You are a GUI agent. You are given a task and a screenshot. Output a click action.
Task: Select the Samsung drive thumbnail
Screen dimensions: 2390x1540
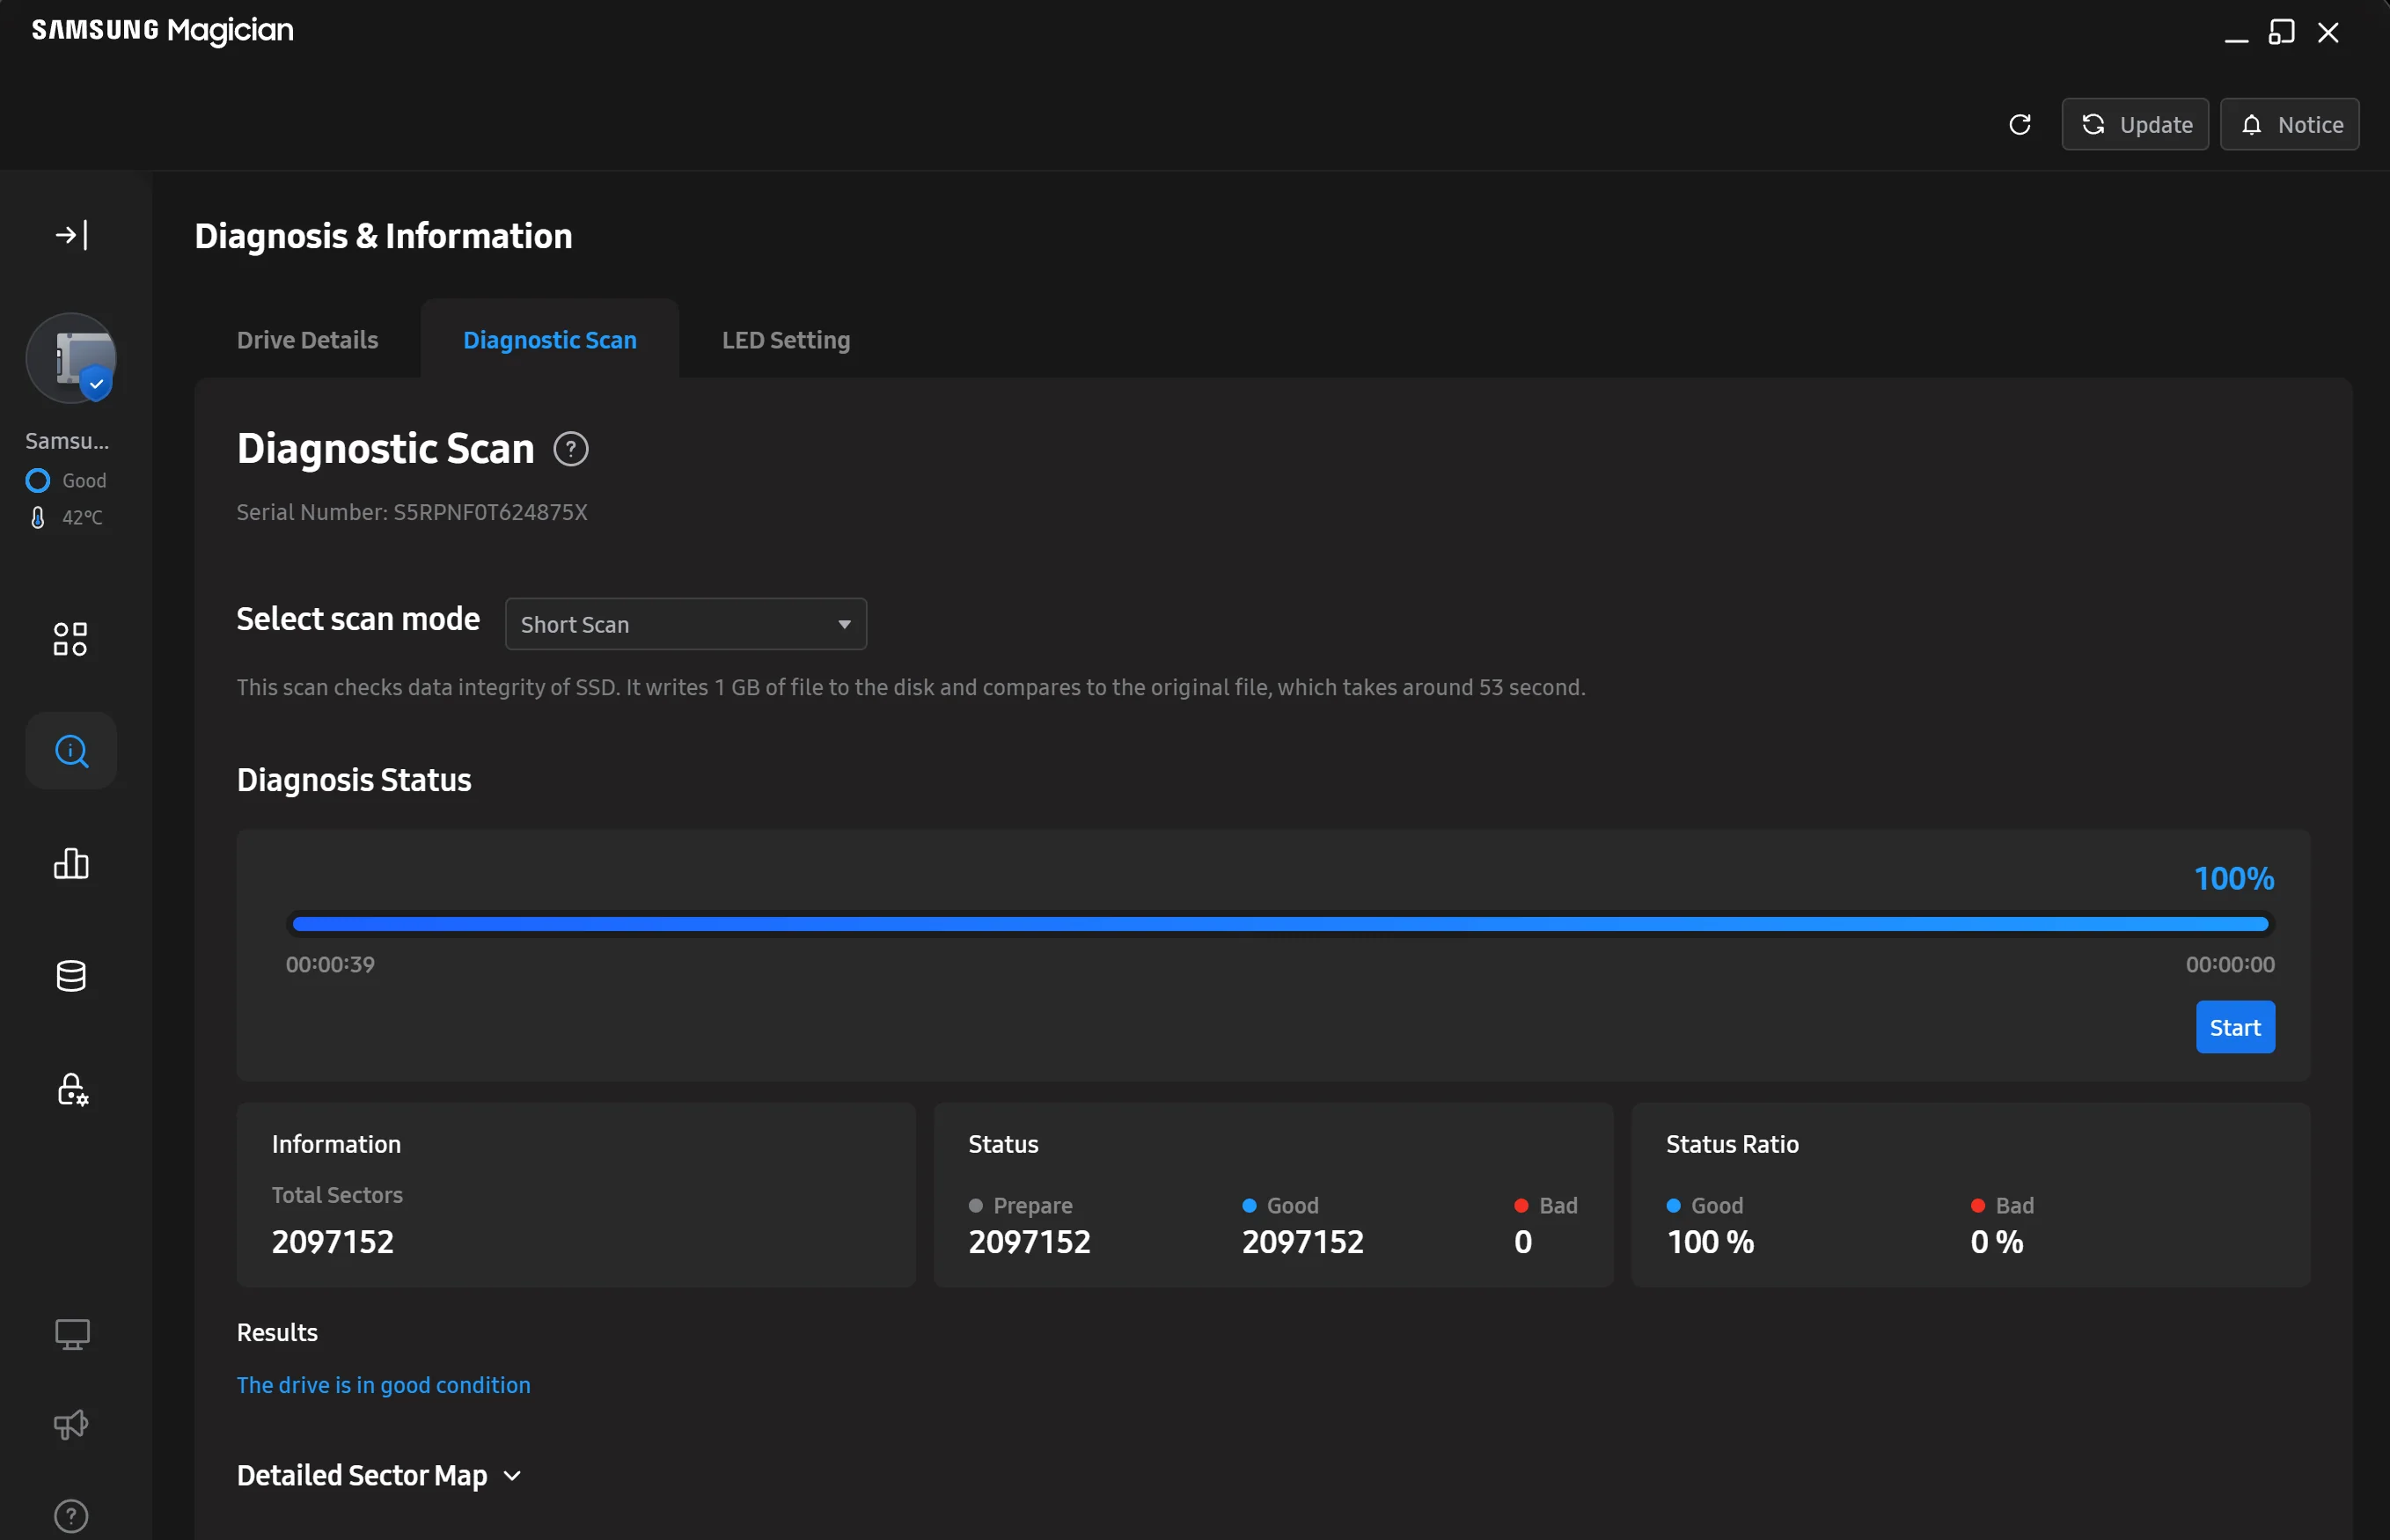(71, 358)
